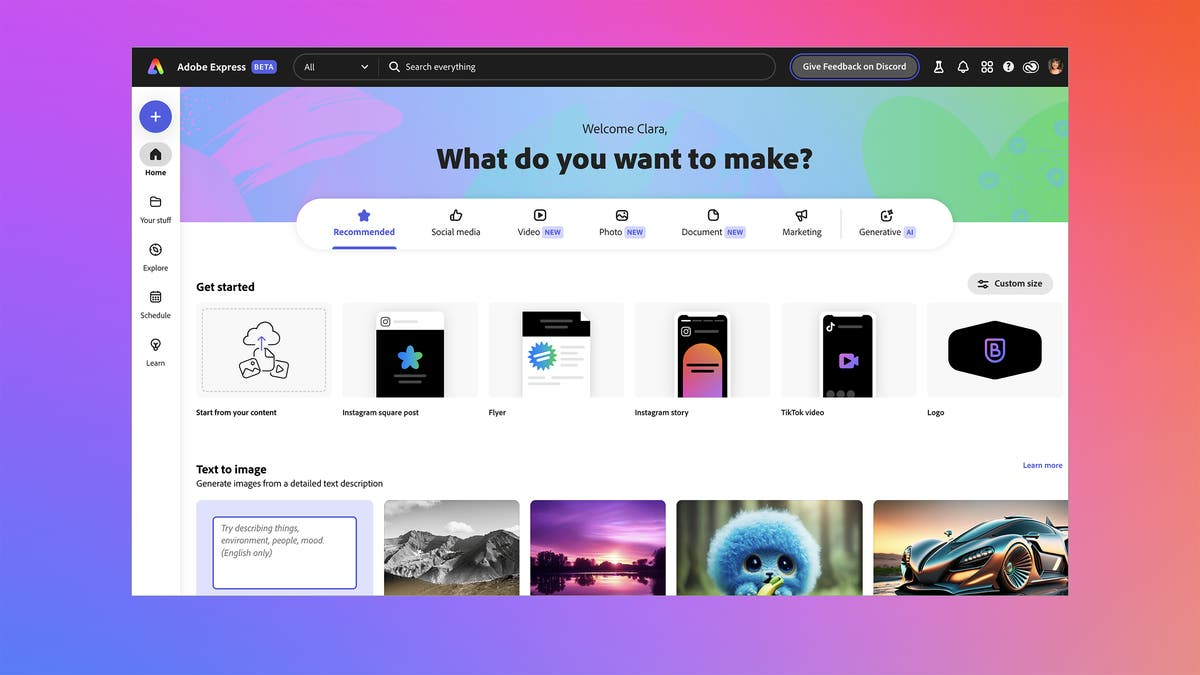Open the Creative Cloud icon

tap(1031, 66)
